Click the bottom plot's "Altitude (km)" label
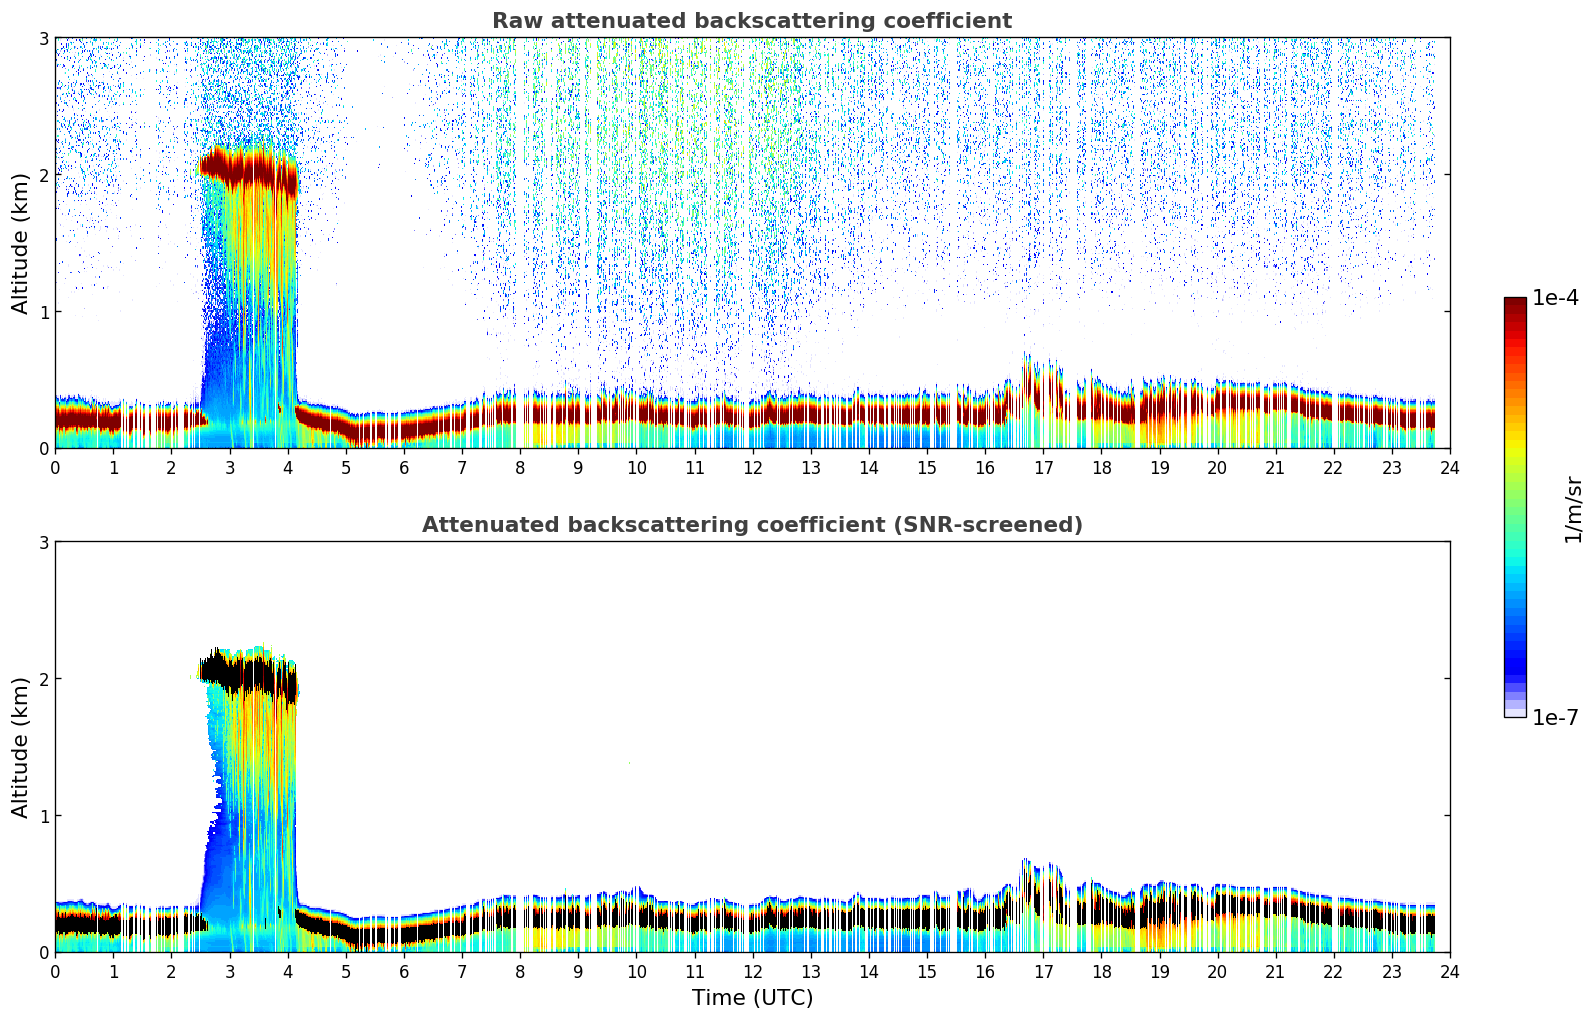 click(x=21, y=747)
